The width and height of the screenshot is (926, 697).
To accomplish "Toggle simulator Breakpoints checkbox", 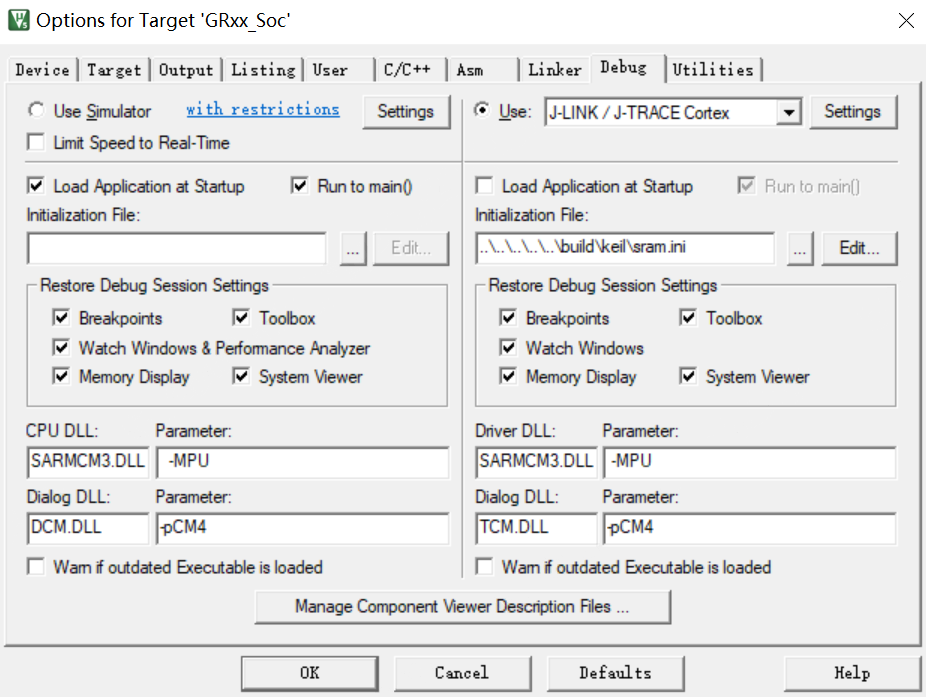I will pos(61,318).
